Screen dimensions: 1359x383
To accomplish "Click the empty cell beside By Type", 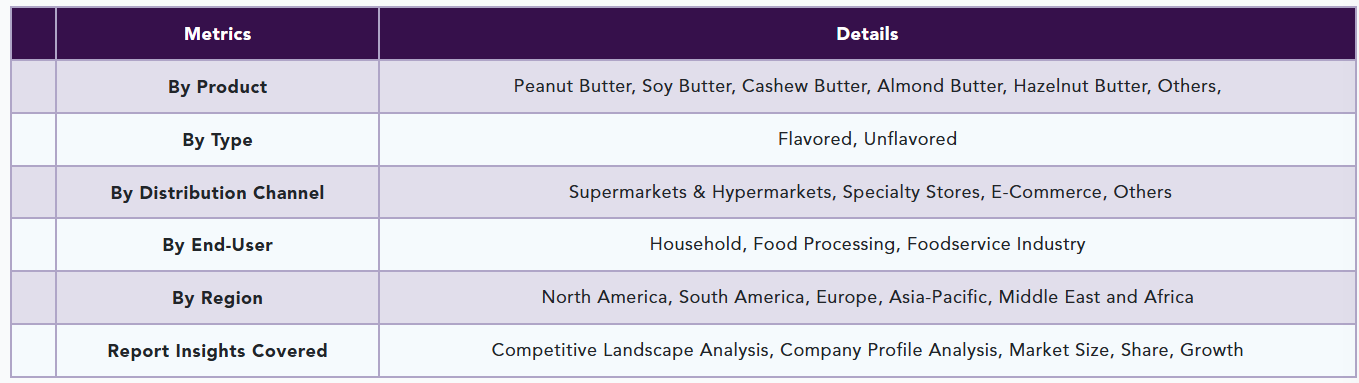I will 33,140.
